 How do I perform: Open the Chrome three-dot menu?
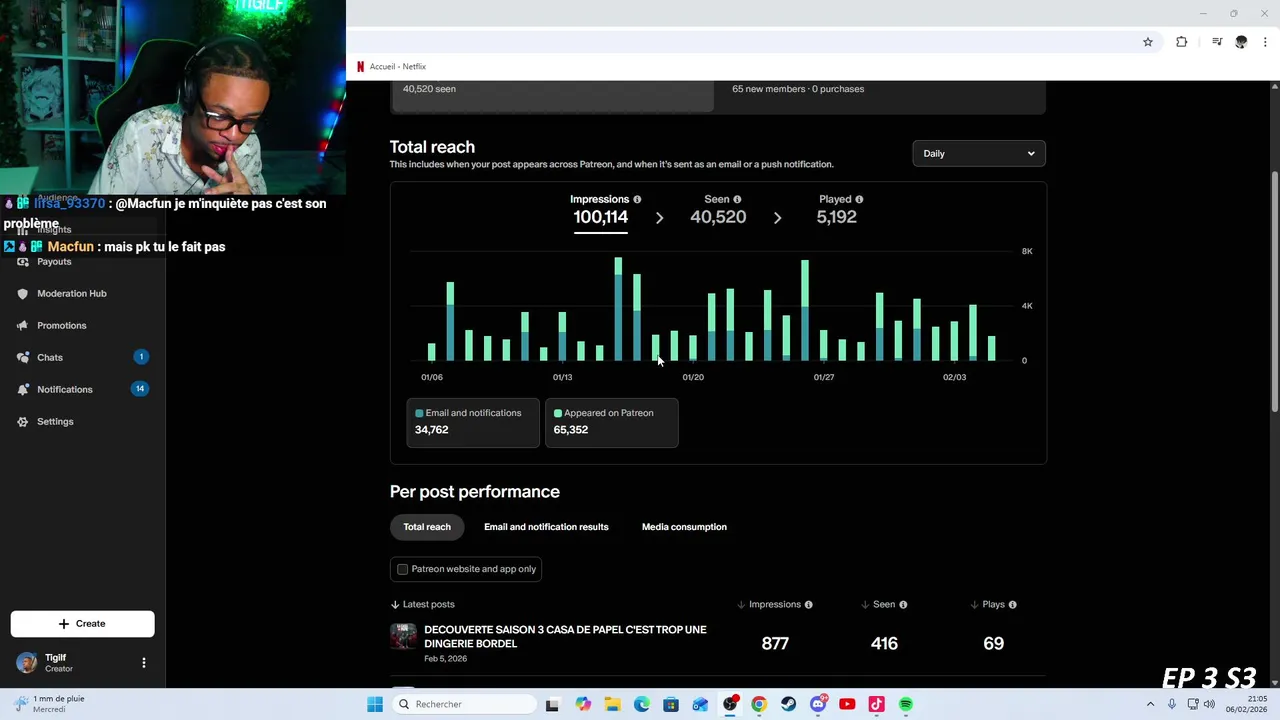(x=1265, y=42)
